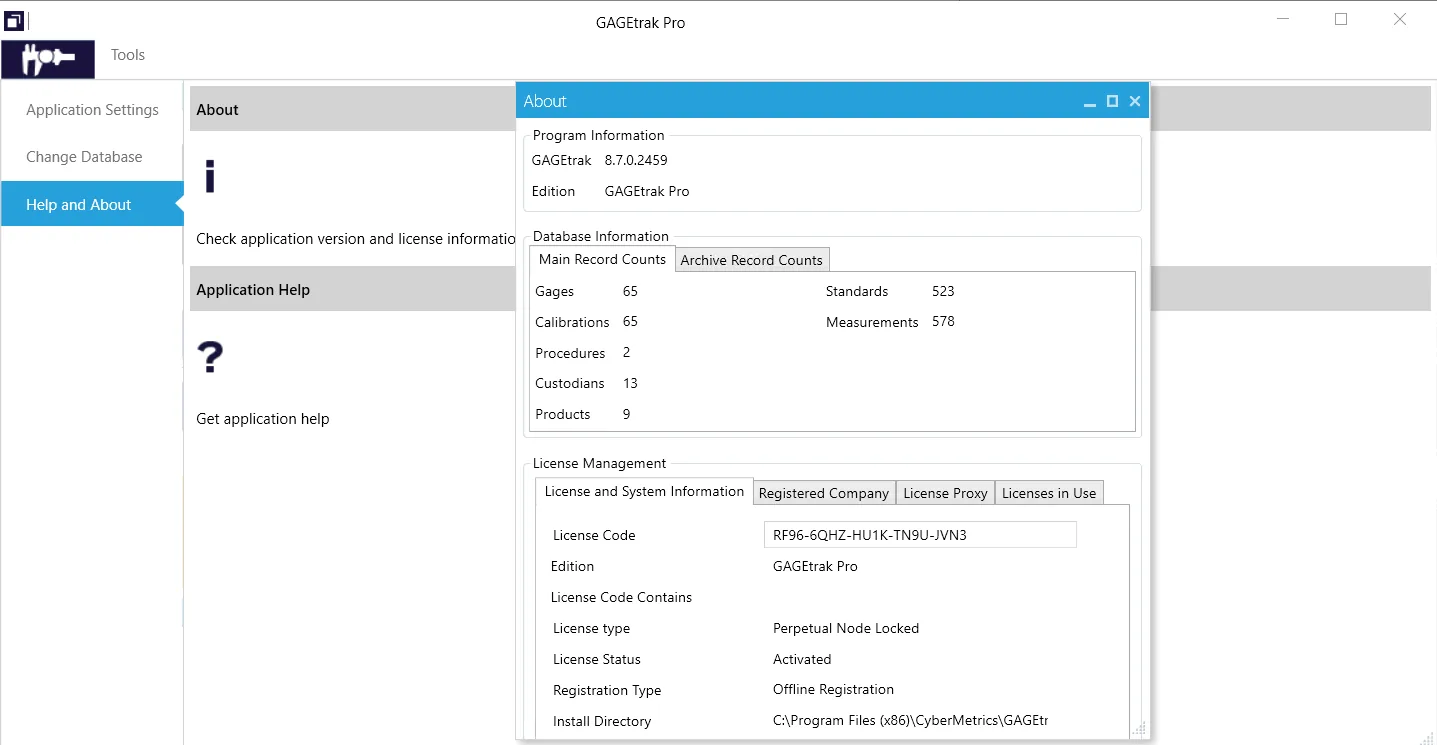Screen dimensions: 1437x745
Task: Close the GAGEtrak Pro main window
Action: (1400, 19)
